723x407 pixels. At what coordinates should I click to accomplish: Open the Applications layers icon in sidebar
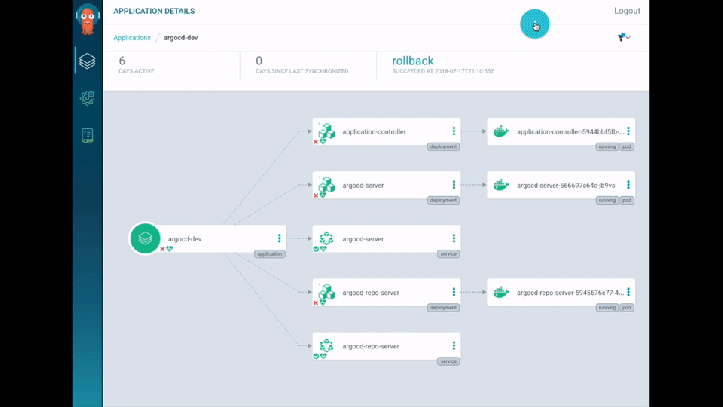click(x=87, y=62)
